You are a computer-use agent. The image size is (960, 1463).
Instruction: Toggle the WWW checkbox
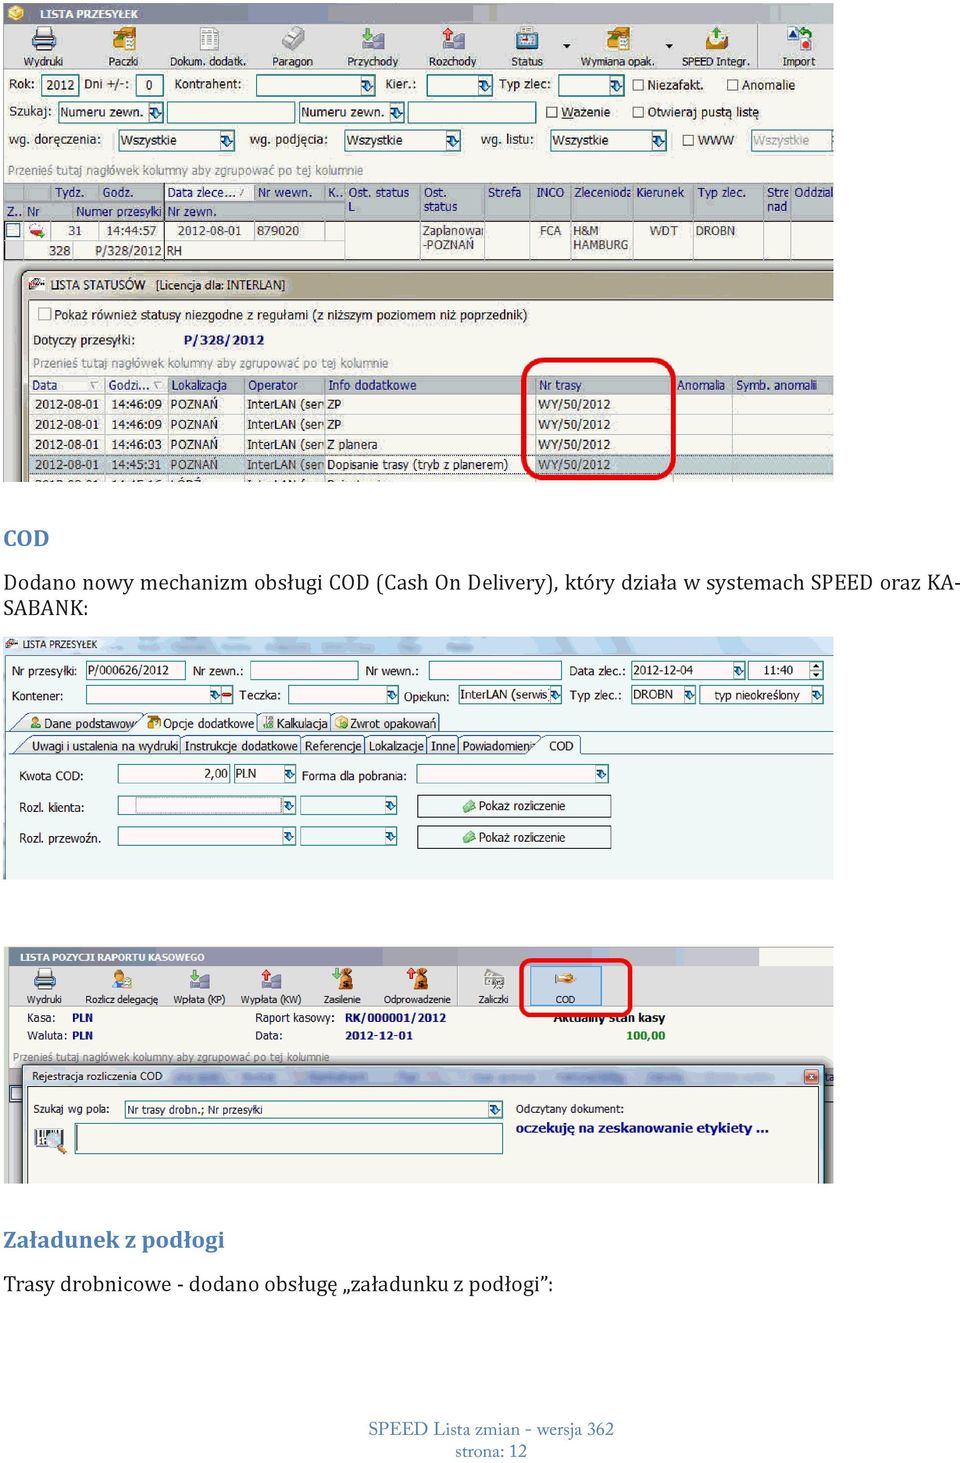pyautogui.click(x=688, y=140)
